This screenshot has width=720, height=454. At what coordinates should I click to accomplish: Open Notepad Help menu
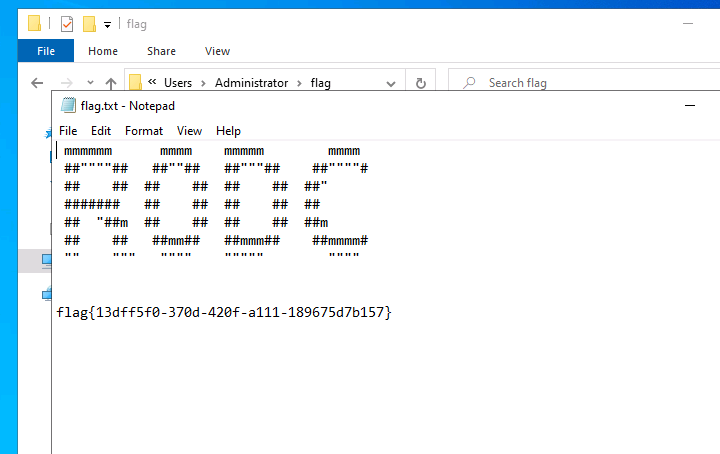pos(228,131)
